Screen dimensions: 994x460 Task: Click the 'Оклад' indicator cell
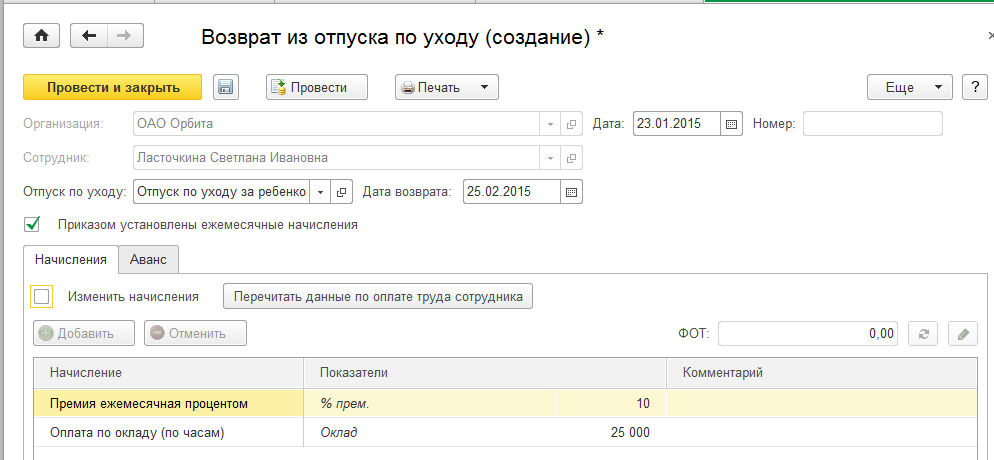coord(430,433)
